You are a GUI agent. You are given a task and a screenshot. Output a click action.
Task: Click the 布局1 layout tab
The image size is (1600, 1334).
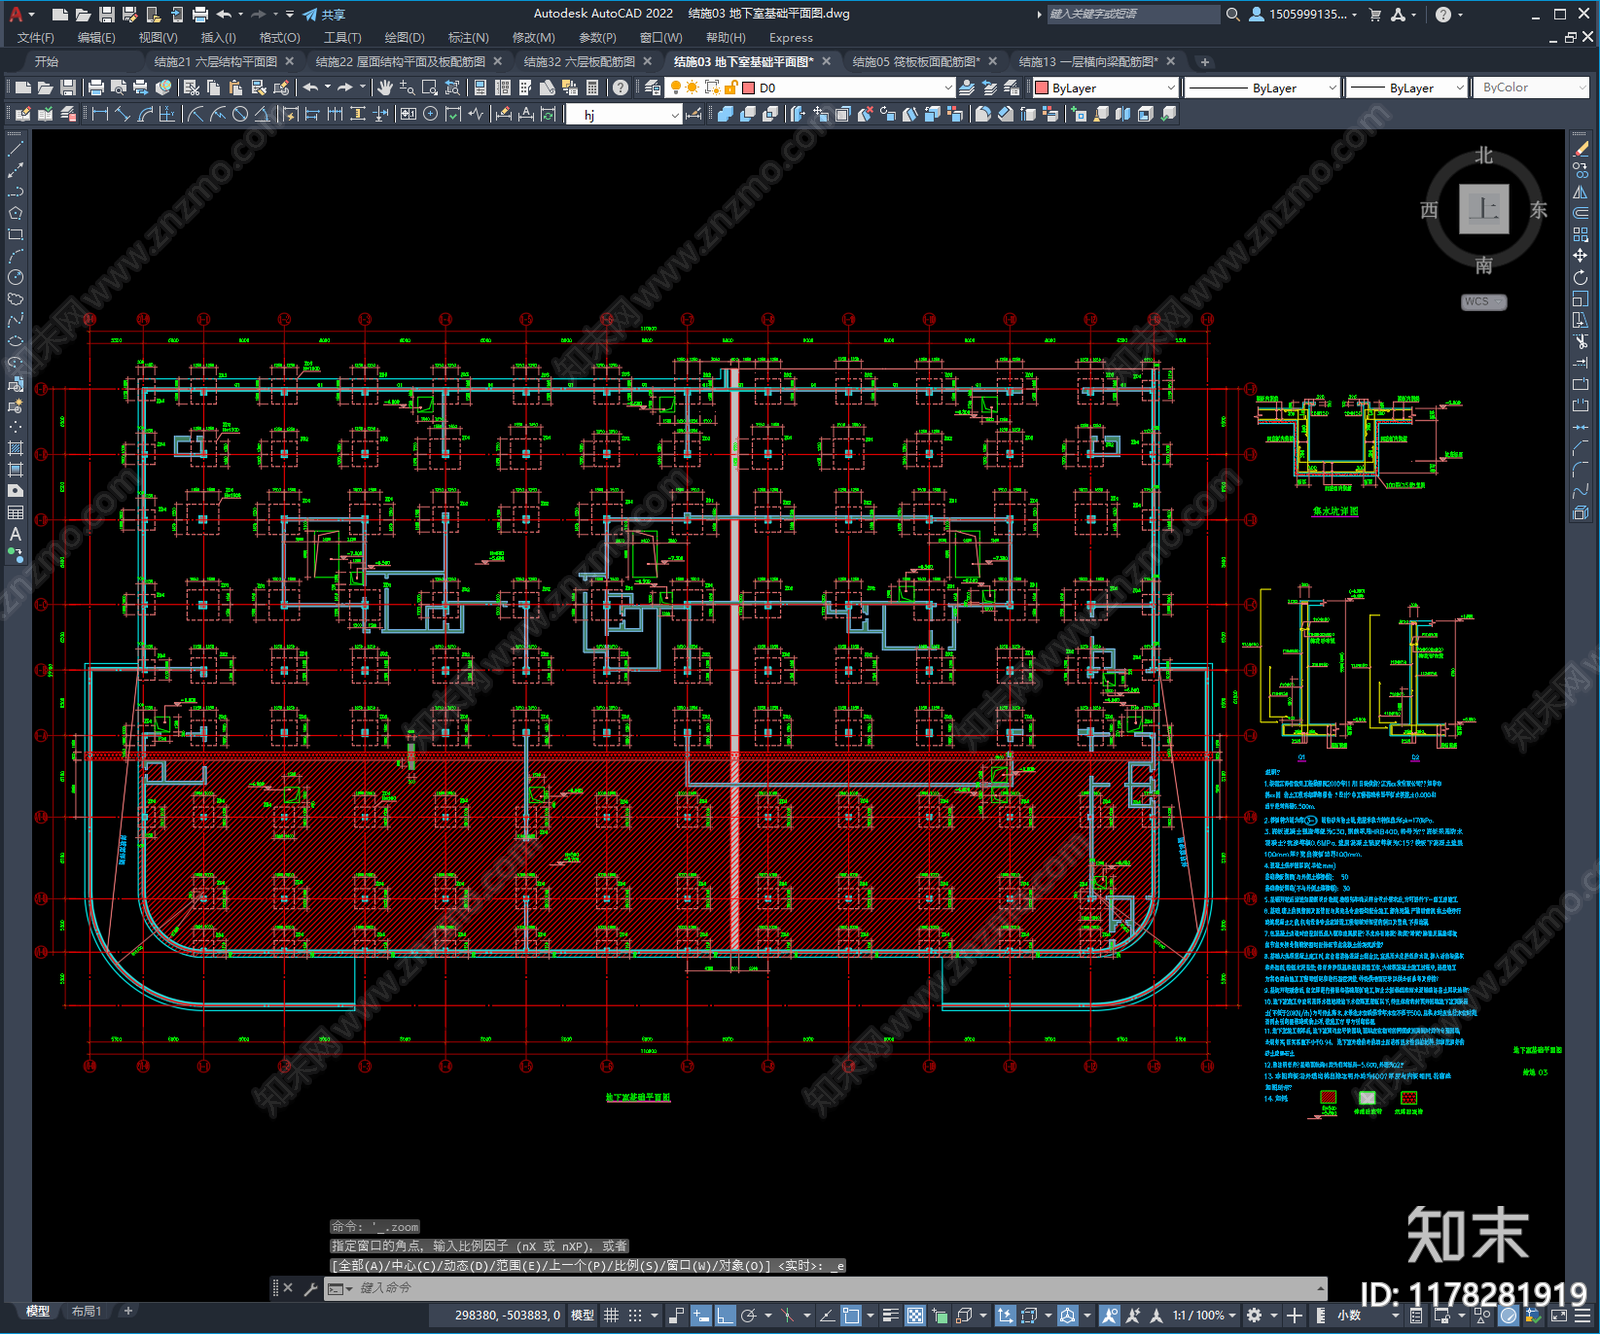pos(87,1311)
